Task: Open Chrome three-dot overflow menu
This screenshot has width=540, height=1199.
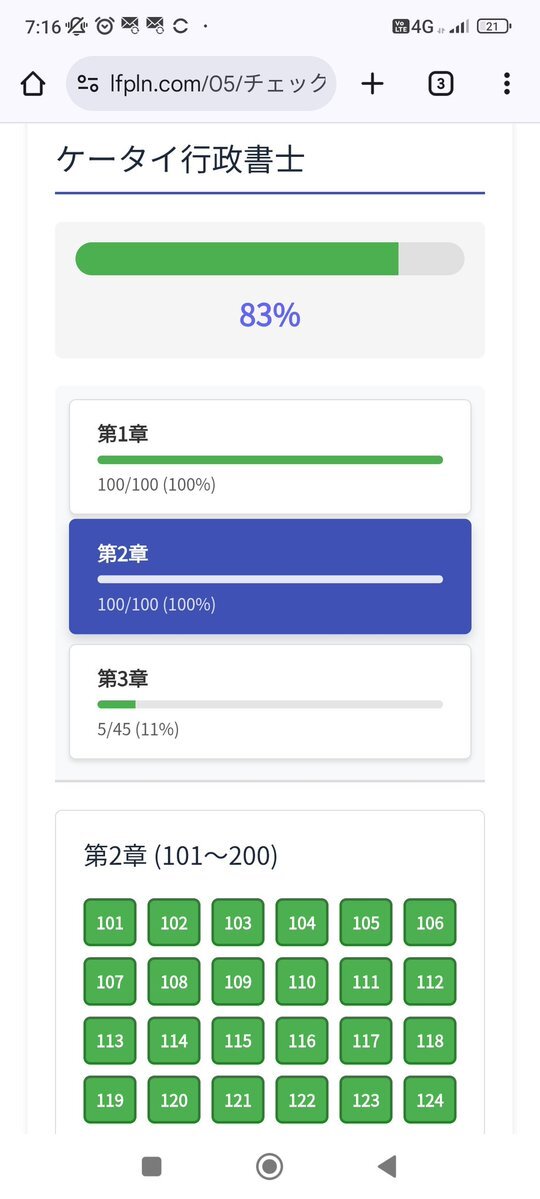Action: click(506, 84)
